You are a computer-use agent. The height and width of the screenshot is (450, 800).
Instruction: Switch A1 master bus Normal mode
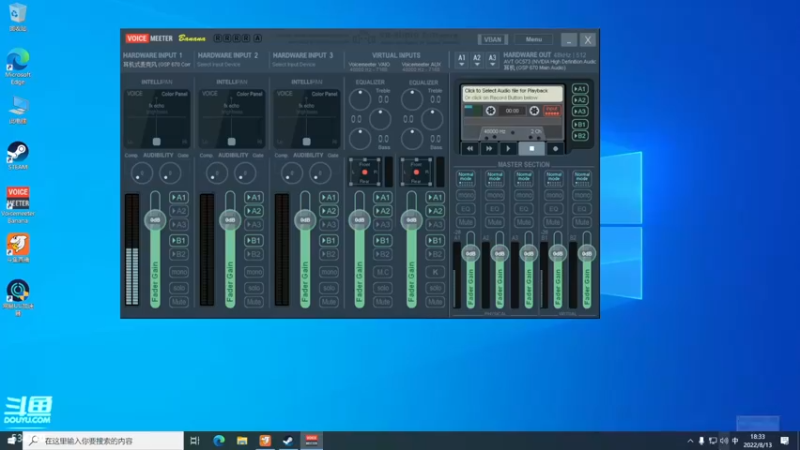[466, 178]
